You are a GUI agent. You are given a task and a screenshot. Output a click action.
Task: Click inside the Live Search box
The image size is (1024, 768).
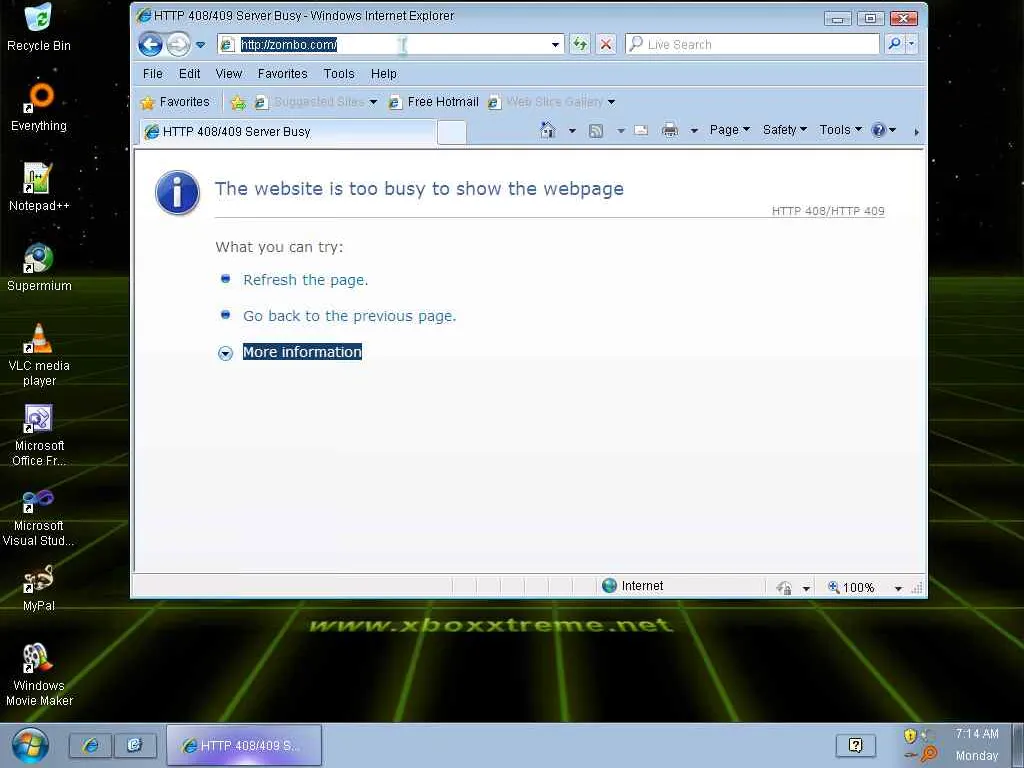(x=752, y=44)
